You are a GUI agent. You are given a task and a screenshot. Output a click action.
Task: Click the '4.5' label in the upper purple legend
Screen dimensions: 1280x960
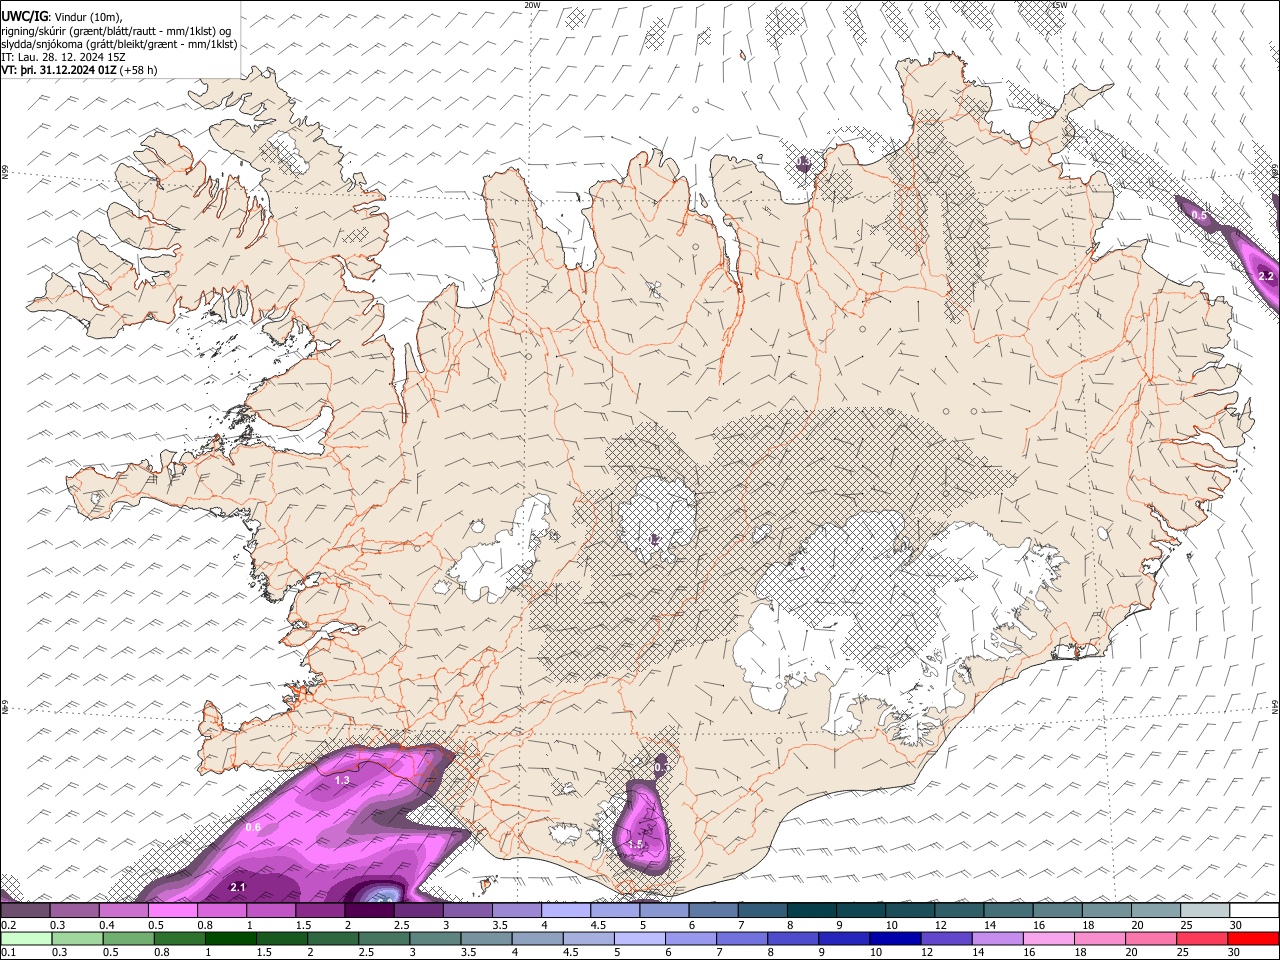(x=598, y=925)
